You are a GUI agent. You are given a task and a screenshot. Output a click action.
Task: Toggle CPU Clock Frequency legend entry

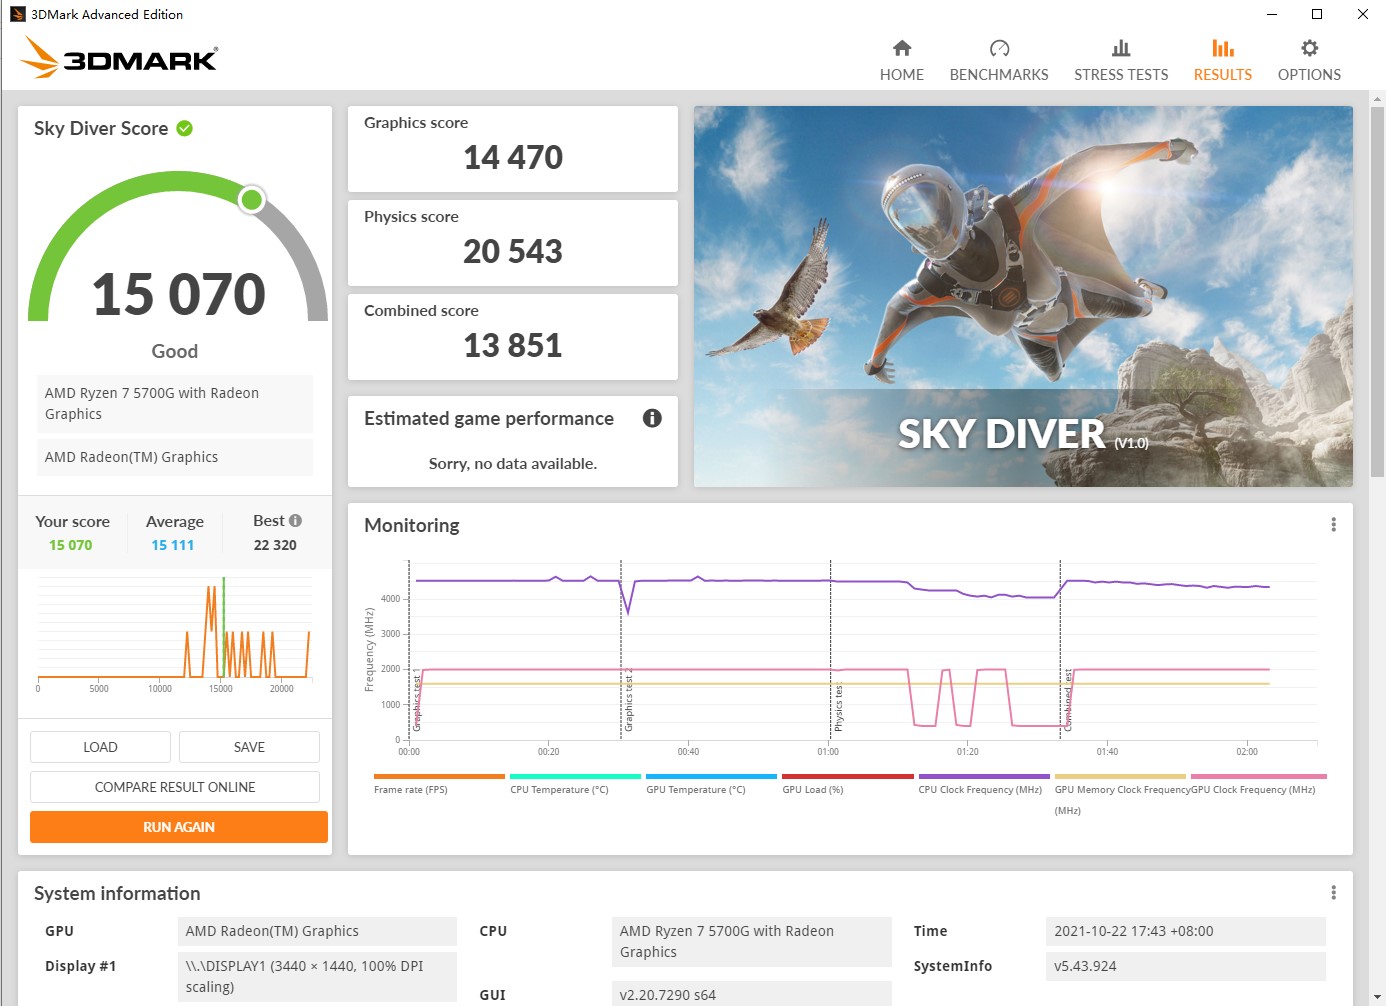[984, 785]
